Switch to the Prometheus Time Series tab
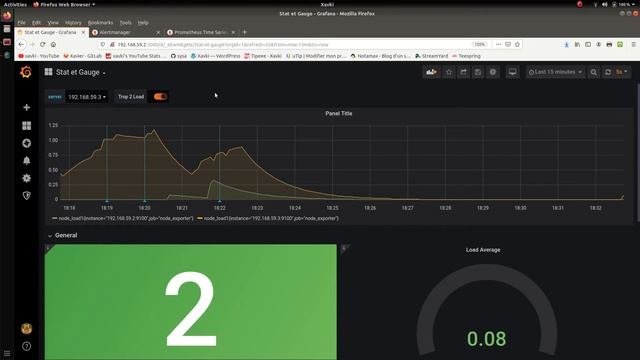The width and height of the screenshot is (640, 360). (x=201, y=32)
